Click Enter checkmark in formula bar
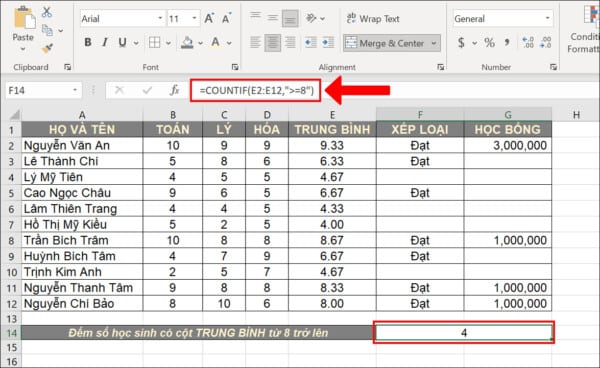Screen dimensions: 600x368 point(147,90)
